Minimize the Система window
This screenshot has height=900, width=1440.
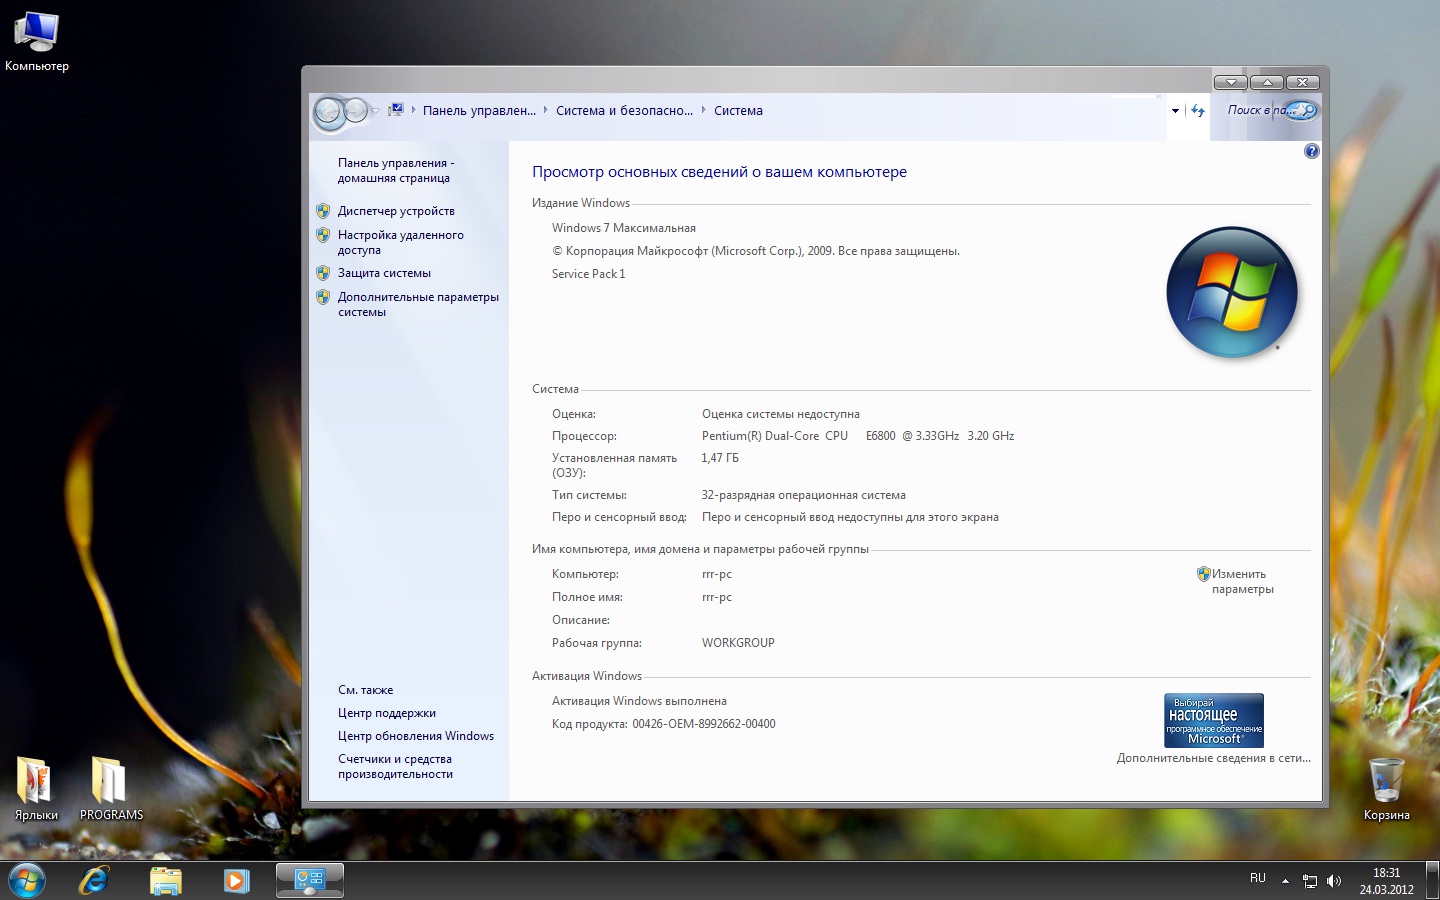click(x=1231, y=82)
